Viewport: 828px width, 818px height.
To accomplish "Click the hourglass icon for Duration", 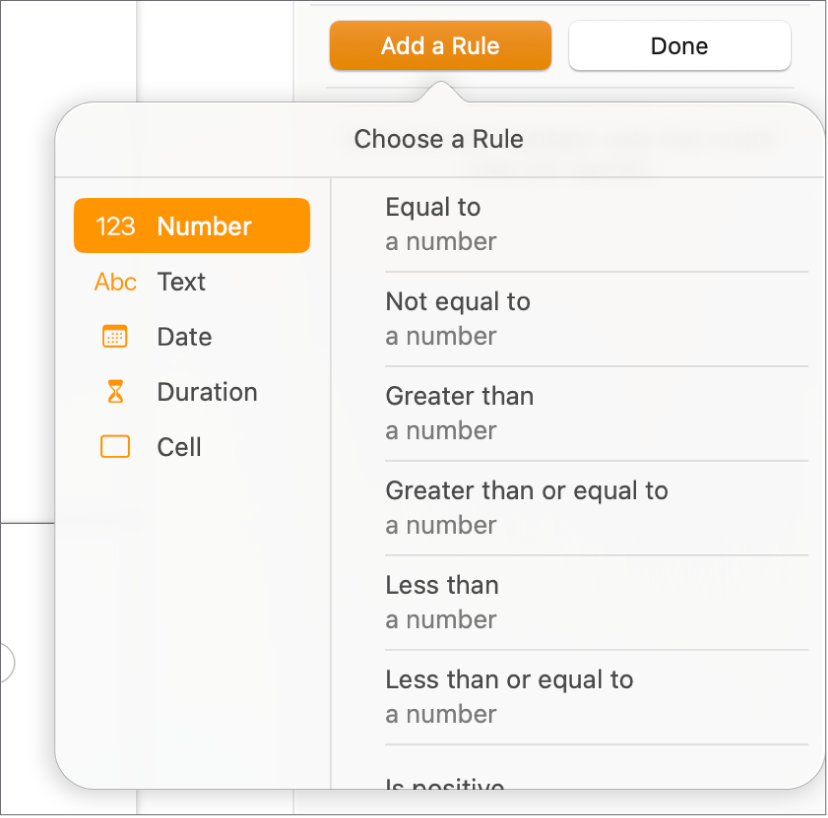I will pyautogui.click(x=114, y=392).
